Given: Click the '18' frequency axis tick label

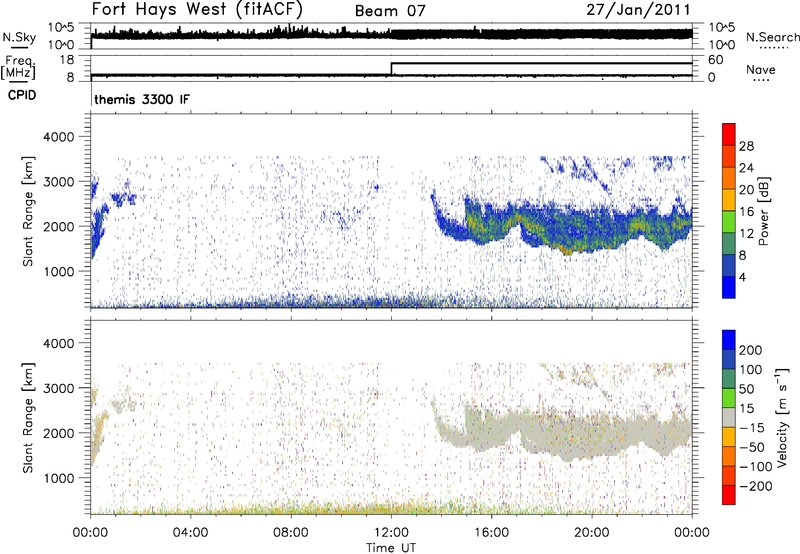Looking at the screenshot, I should [x=67, y=60].
